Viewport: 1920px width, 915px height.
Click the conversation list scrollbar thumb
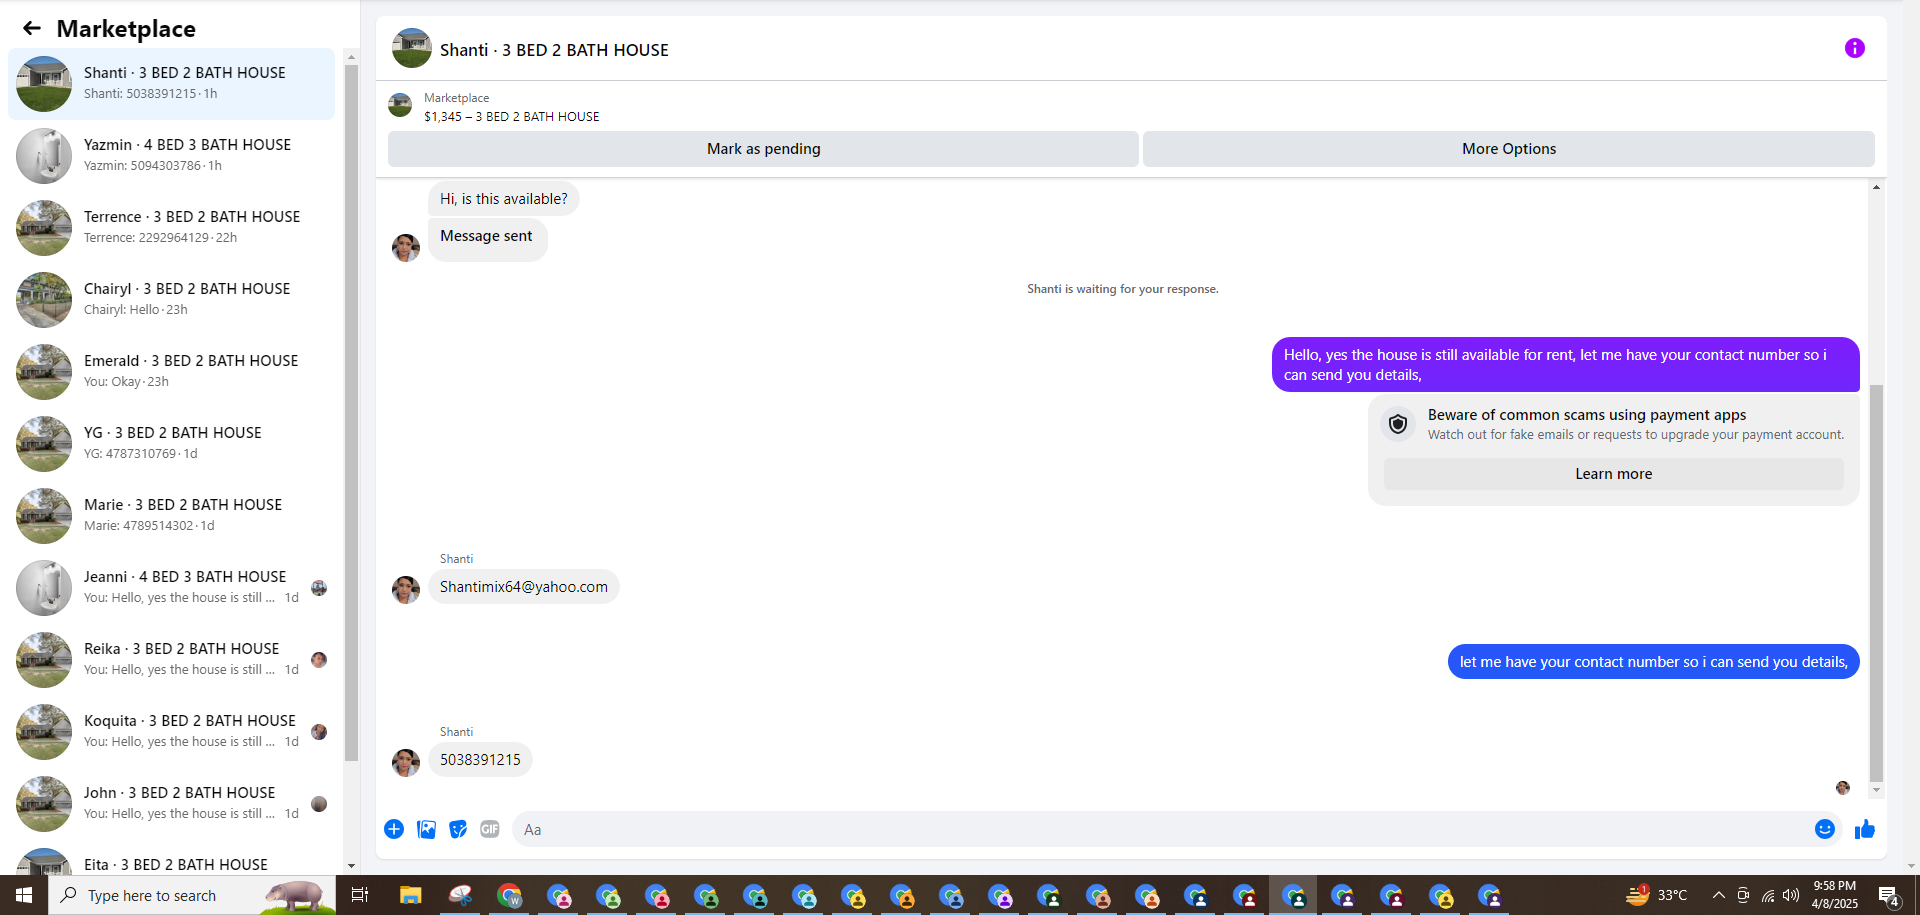point(351,412)
